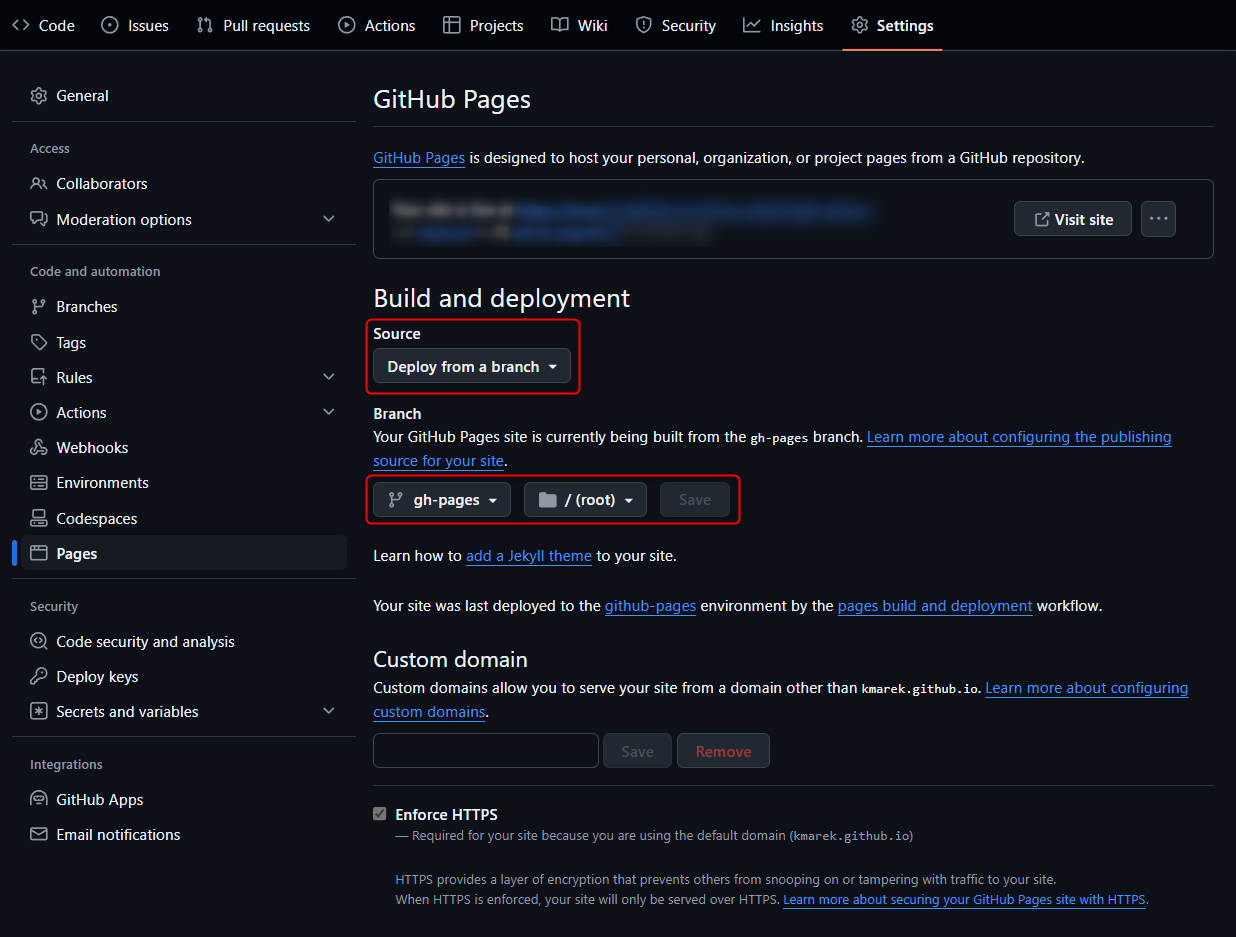Click the Webhooks icon in sidebar
Viewport: 1236px width, 937px height.
point(39,448)
